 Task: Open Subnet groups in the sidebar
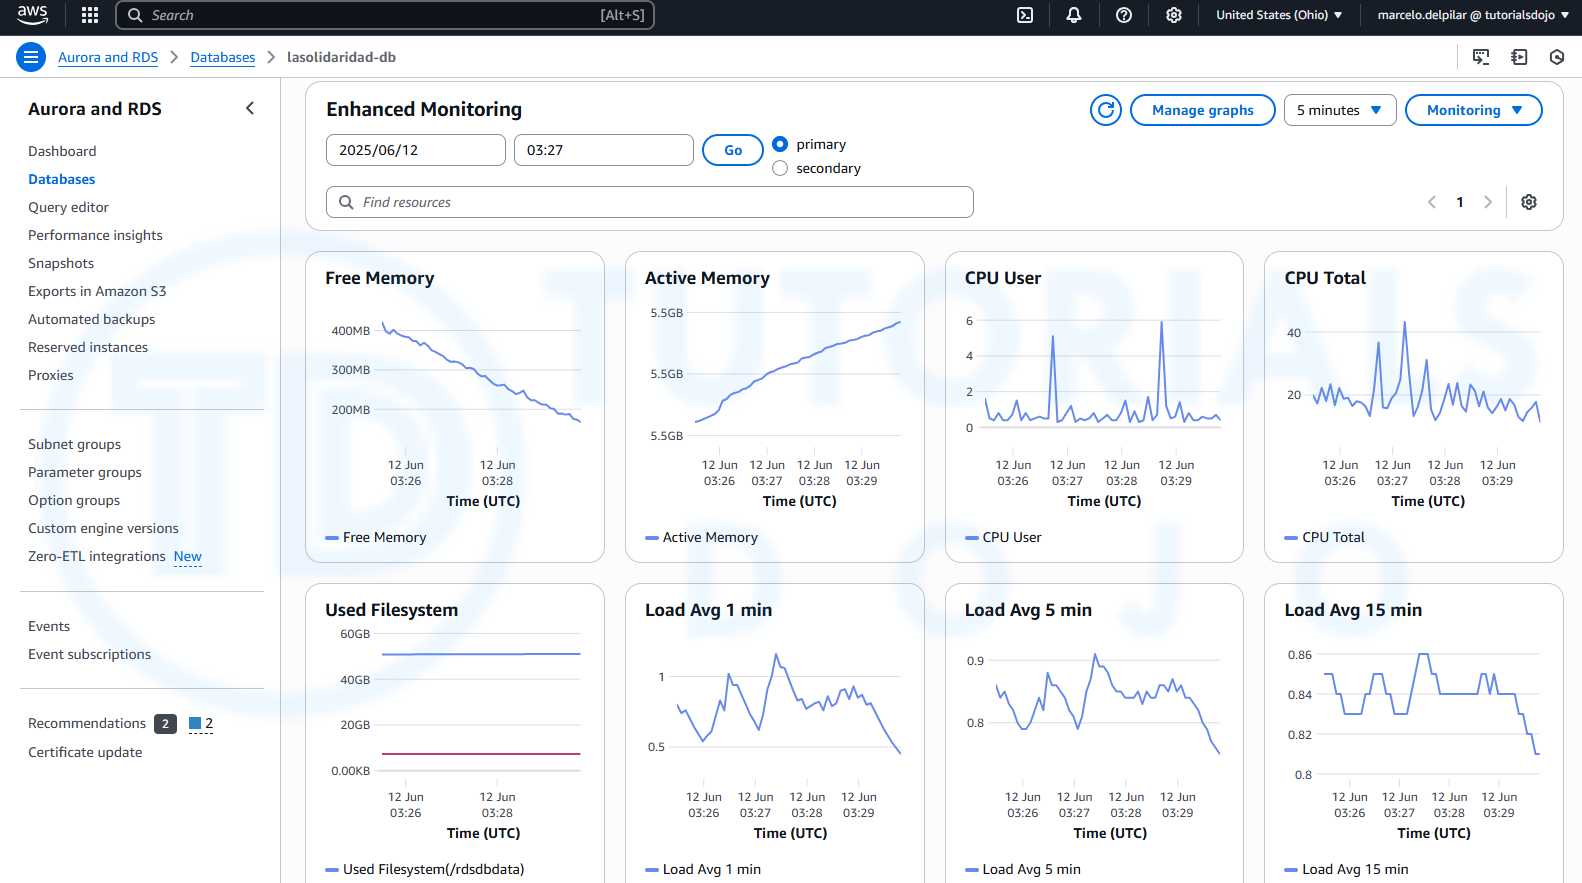pos(74,444)
